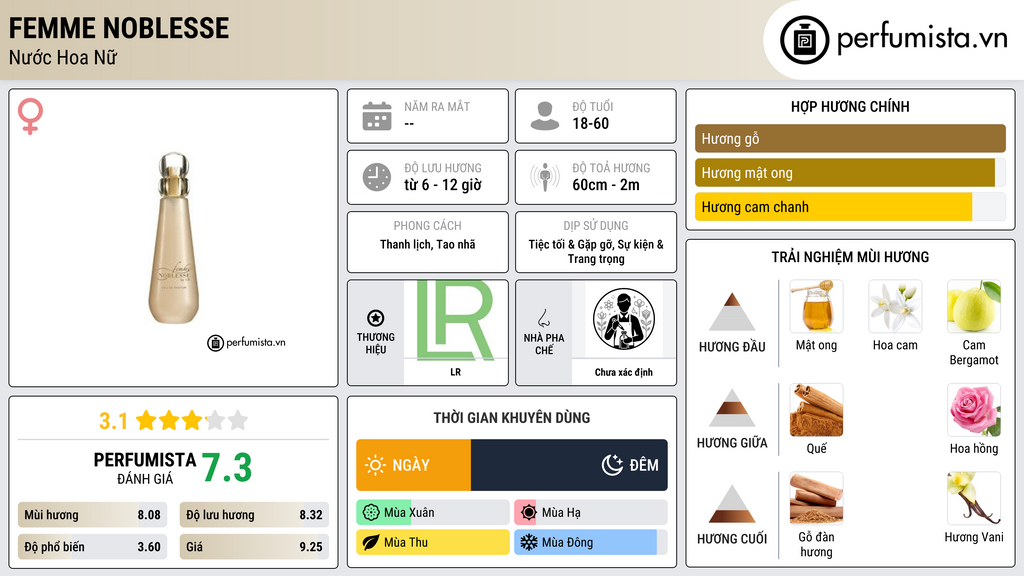The height and width of the screenshot is (576, 1024).
Task: Click the PERFUMISTA ĐÁNH GIÁ label
Action: coord(144,468)
